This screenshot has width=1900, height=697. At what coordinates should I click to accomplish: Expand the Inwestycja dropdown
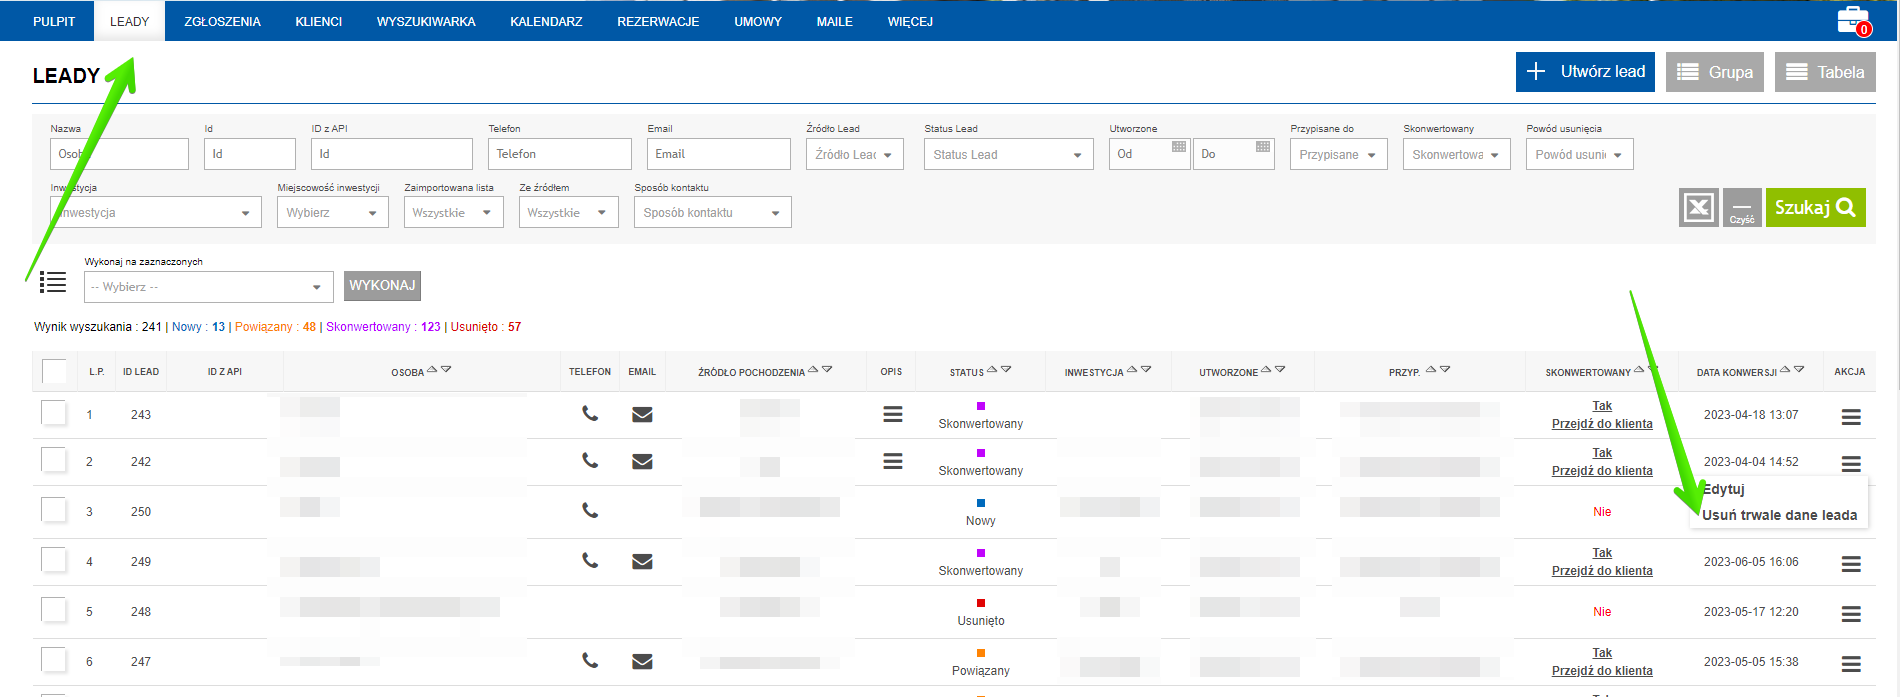tap(155, 212)
